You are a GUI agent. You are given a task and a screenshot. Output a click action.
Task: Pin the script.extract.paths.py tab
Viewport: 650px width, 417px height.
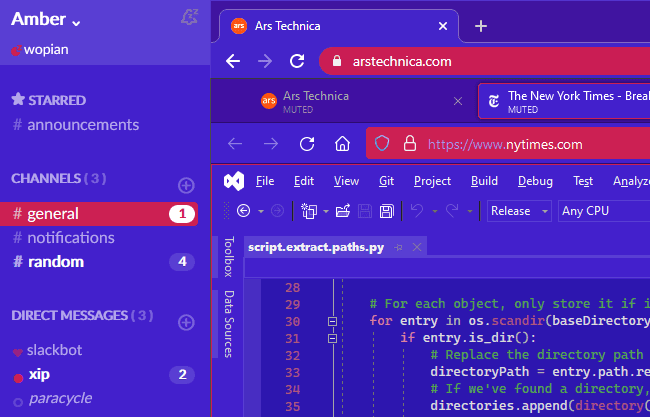pos(399,247)
